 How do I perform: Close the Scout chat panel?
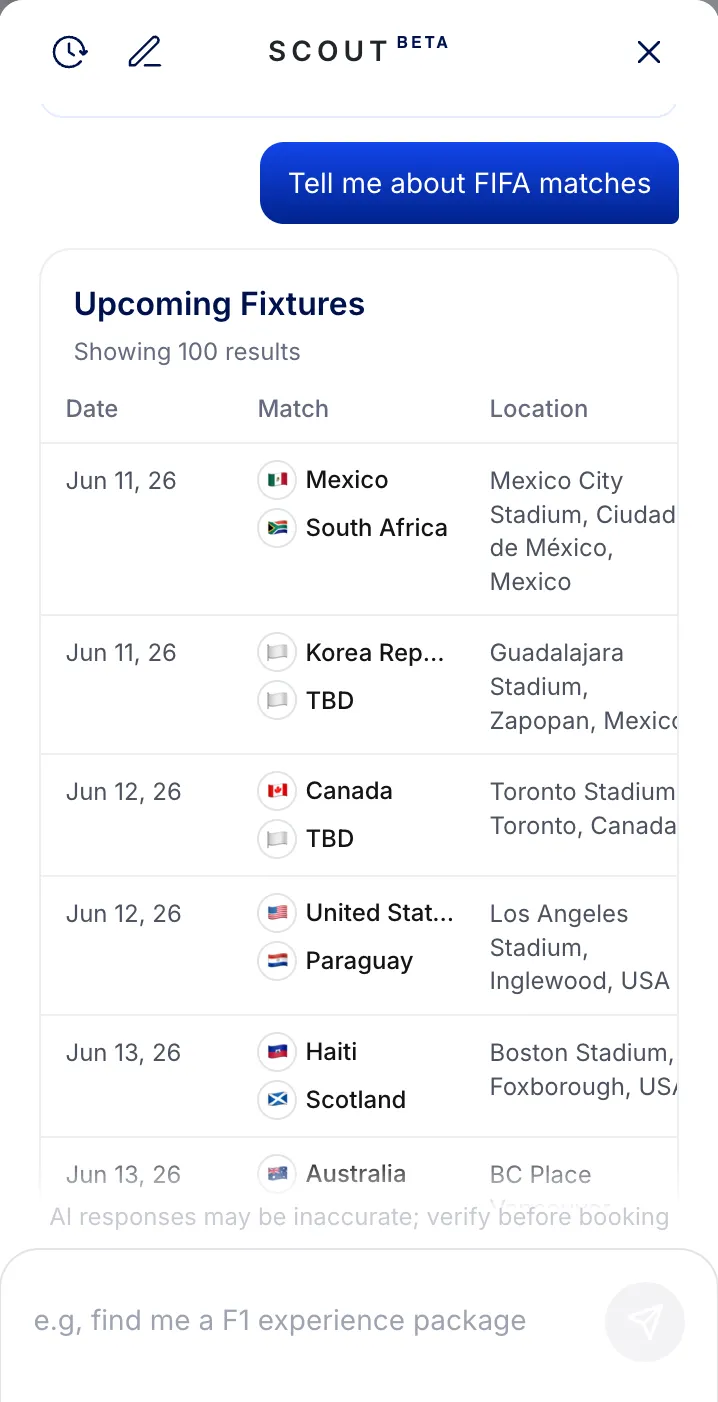click(648, 52)
